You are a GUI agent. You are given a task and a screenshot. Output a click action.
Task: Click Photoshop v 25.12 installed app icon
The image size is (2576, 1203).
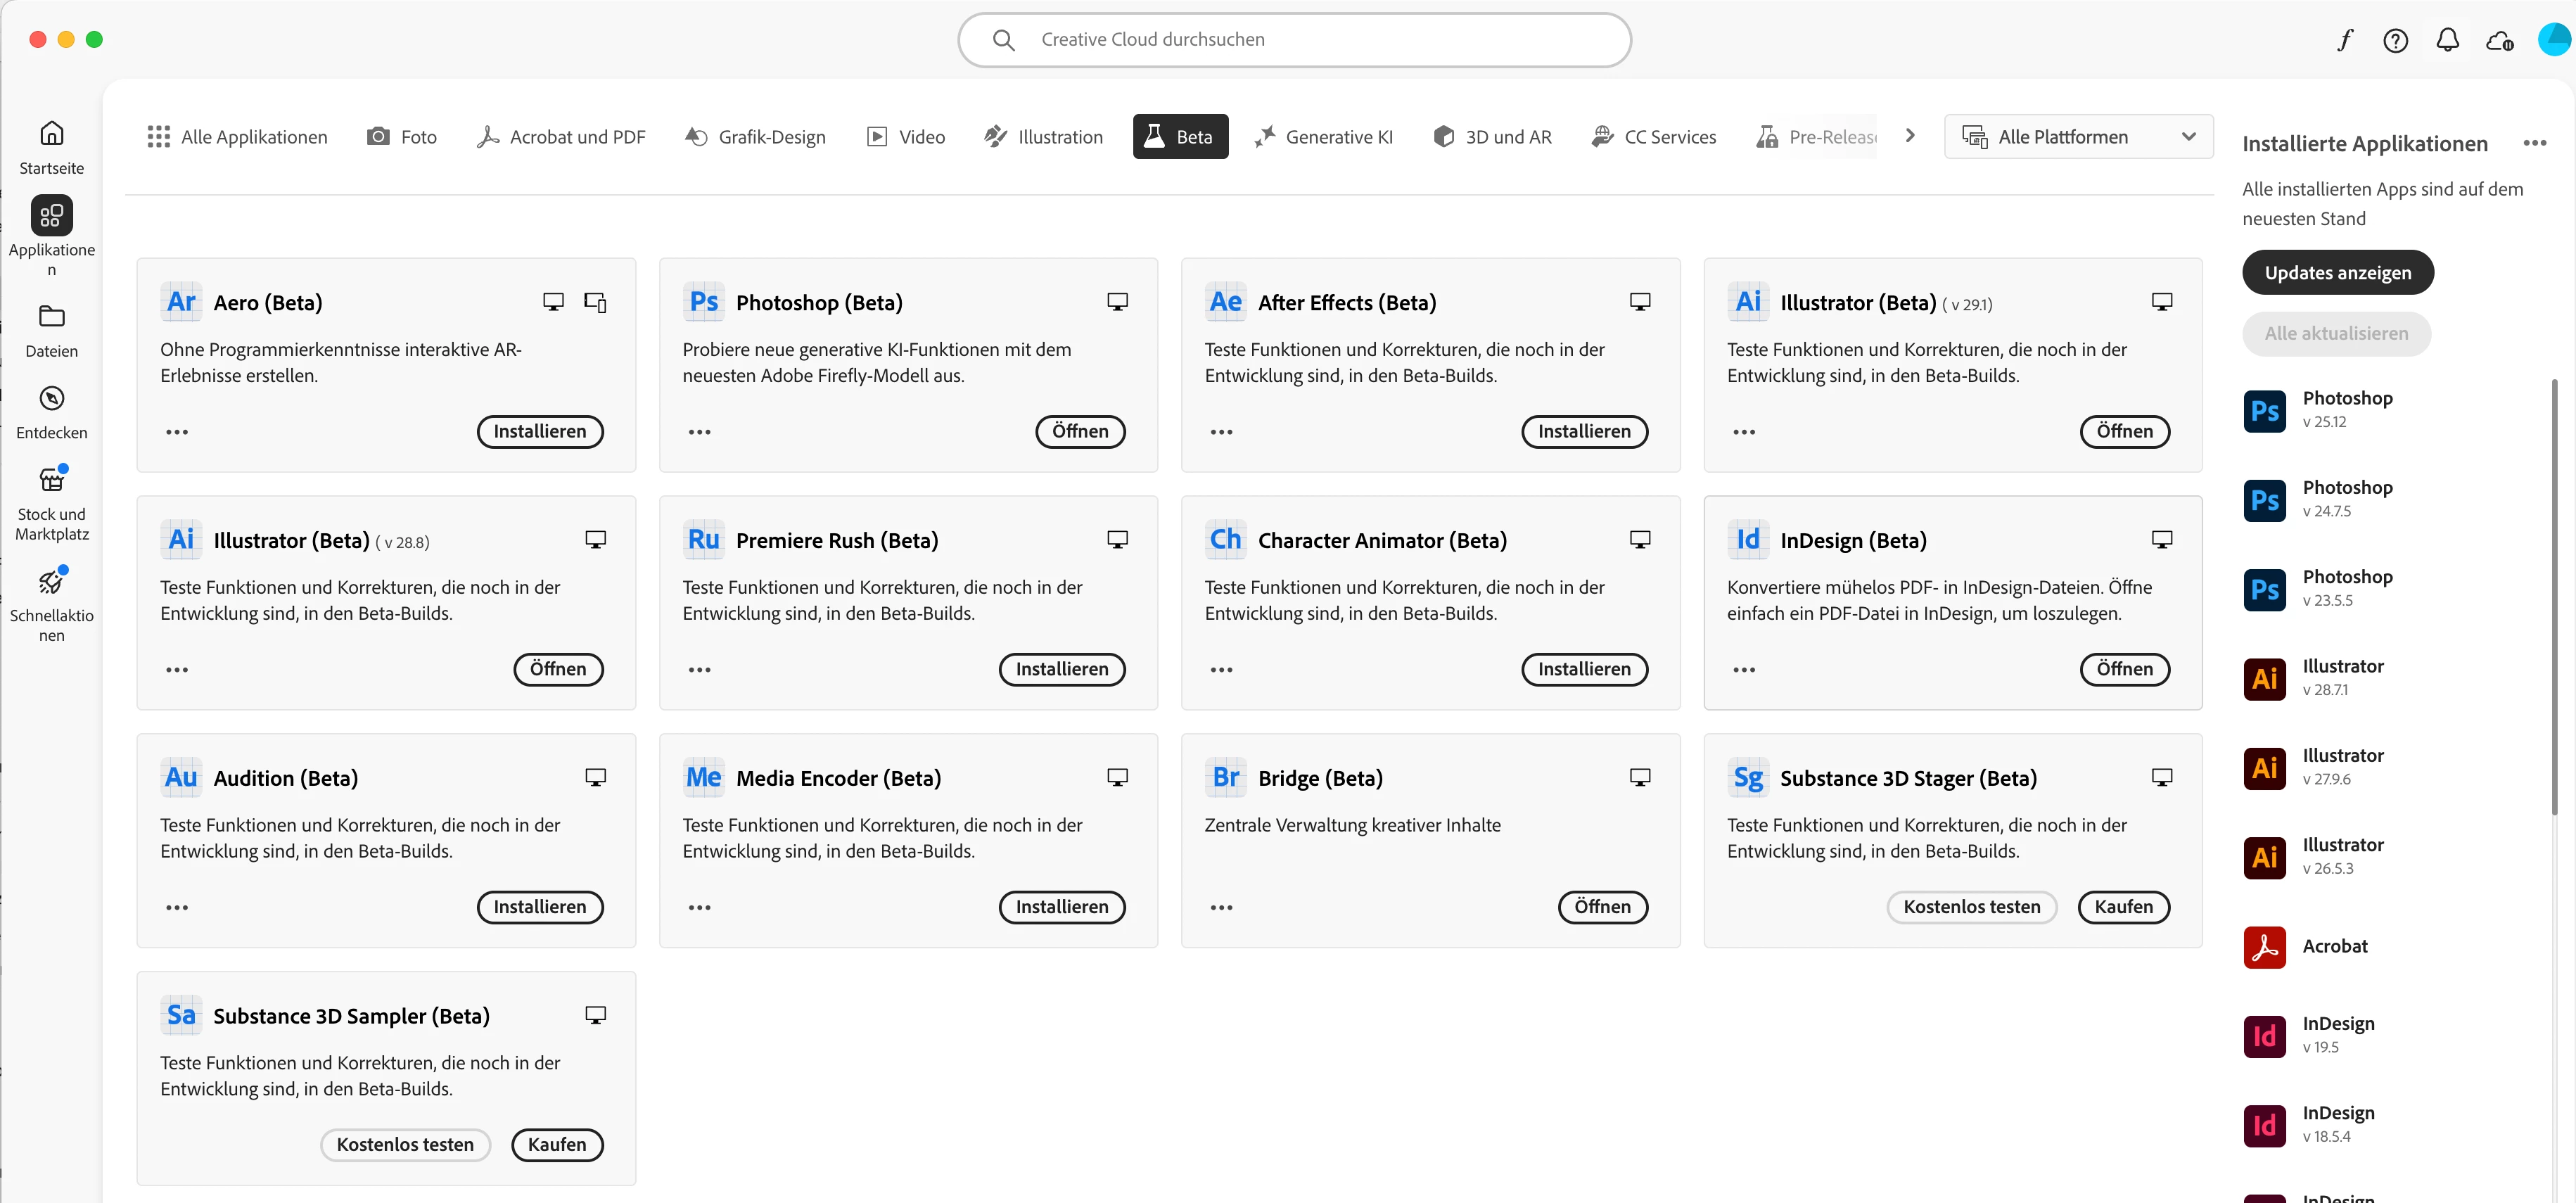(2264, 410)
